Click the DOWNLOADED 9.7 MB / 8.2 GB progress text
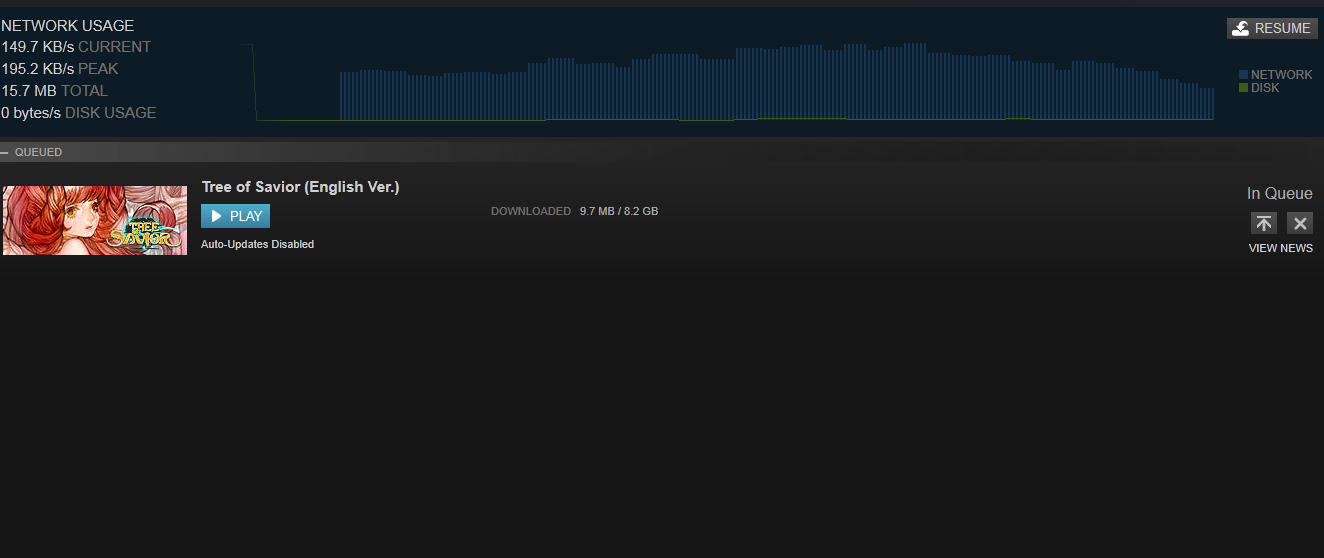The image size is (1324, 558). (x=574, y=211)
